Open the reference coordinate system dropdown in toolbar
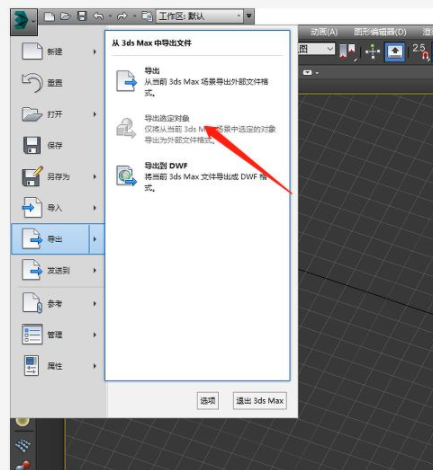 click(316, 49)
